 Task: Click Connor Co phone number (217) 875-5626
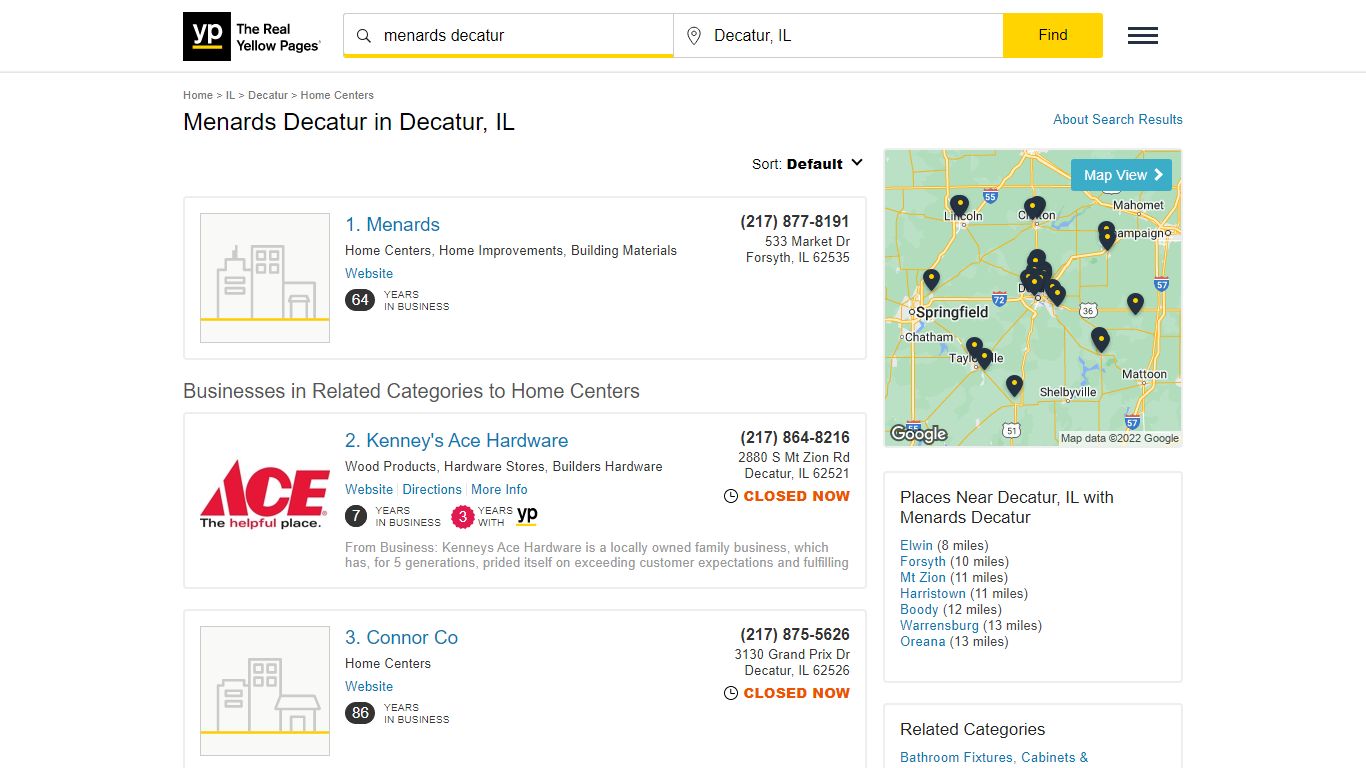coord(795,634)
